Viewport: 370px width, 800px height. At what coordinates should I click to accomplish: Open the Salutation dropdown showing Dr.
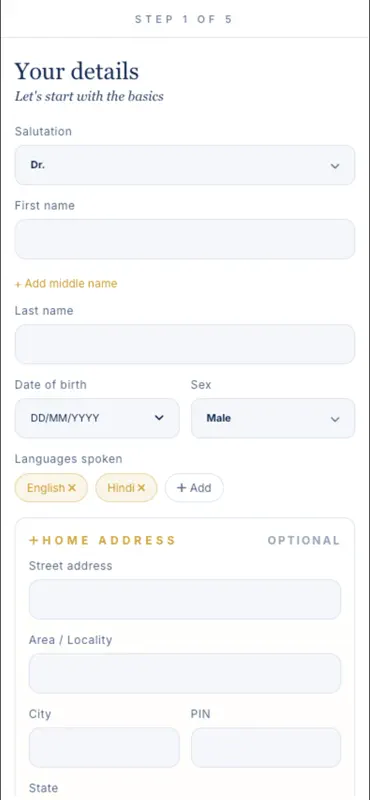(185, 165)
